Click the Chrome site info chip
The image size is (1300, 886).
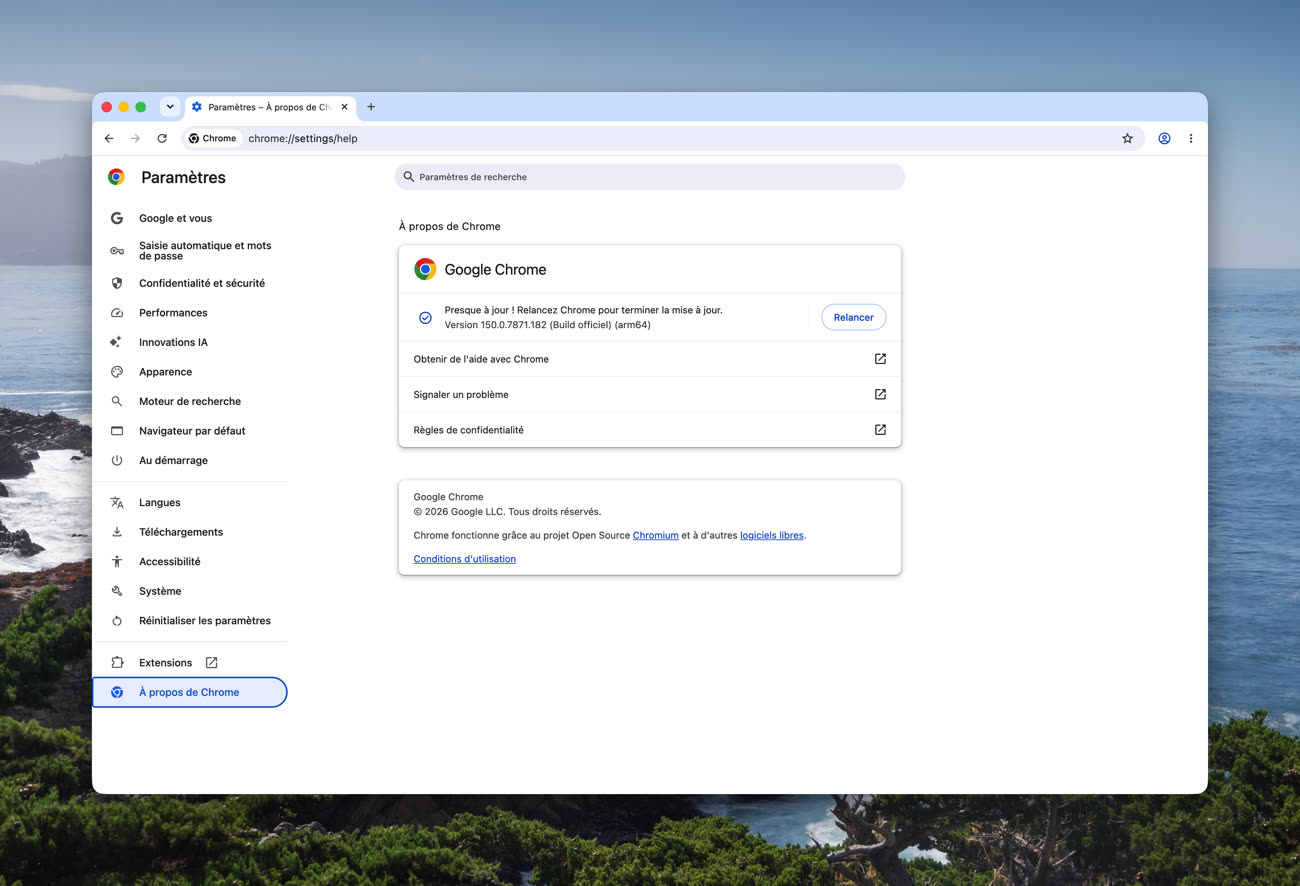[x=213, y=139]
